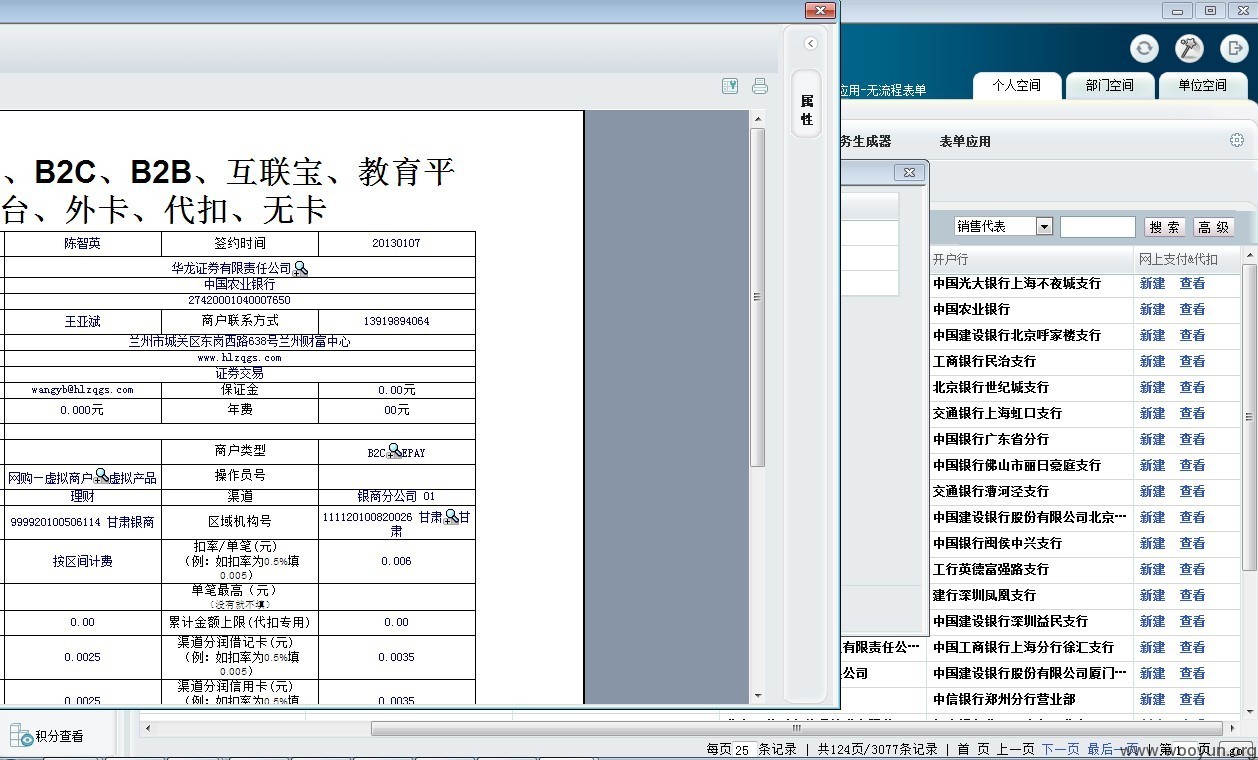The image size is (1258, 760).
Task: Click magnifier icon in the 网购-虚拟商户 cell
Action: [101, 476]
